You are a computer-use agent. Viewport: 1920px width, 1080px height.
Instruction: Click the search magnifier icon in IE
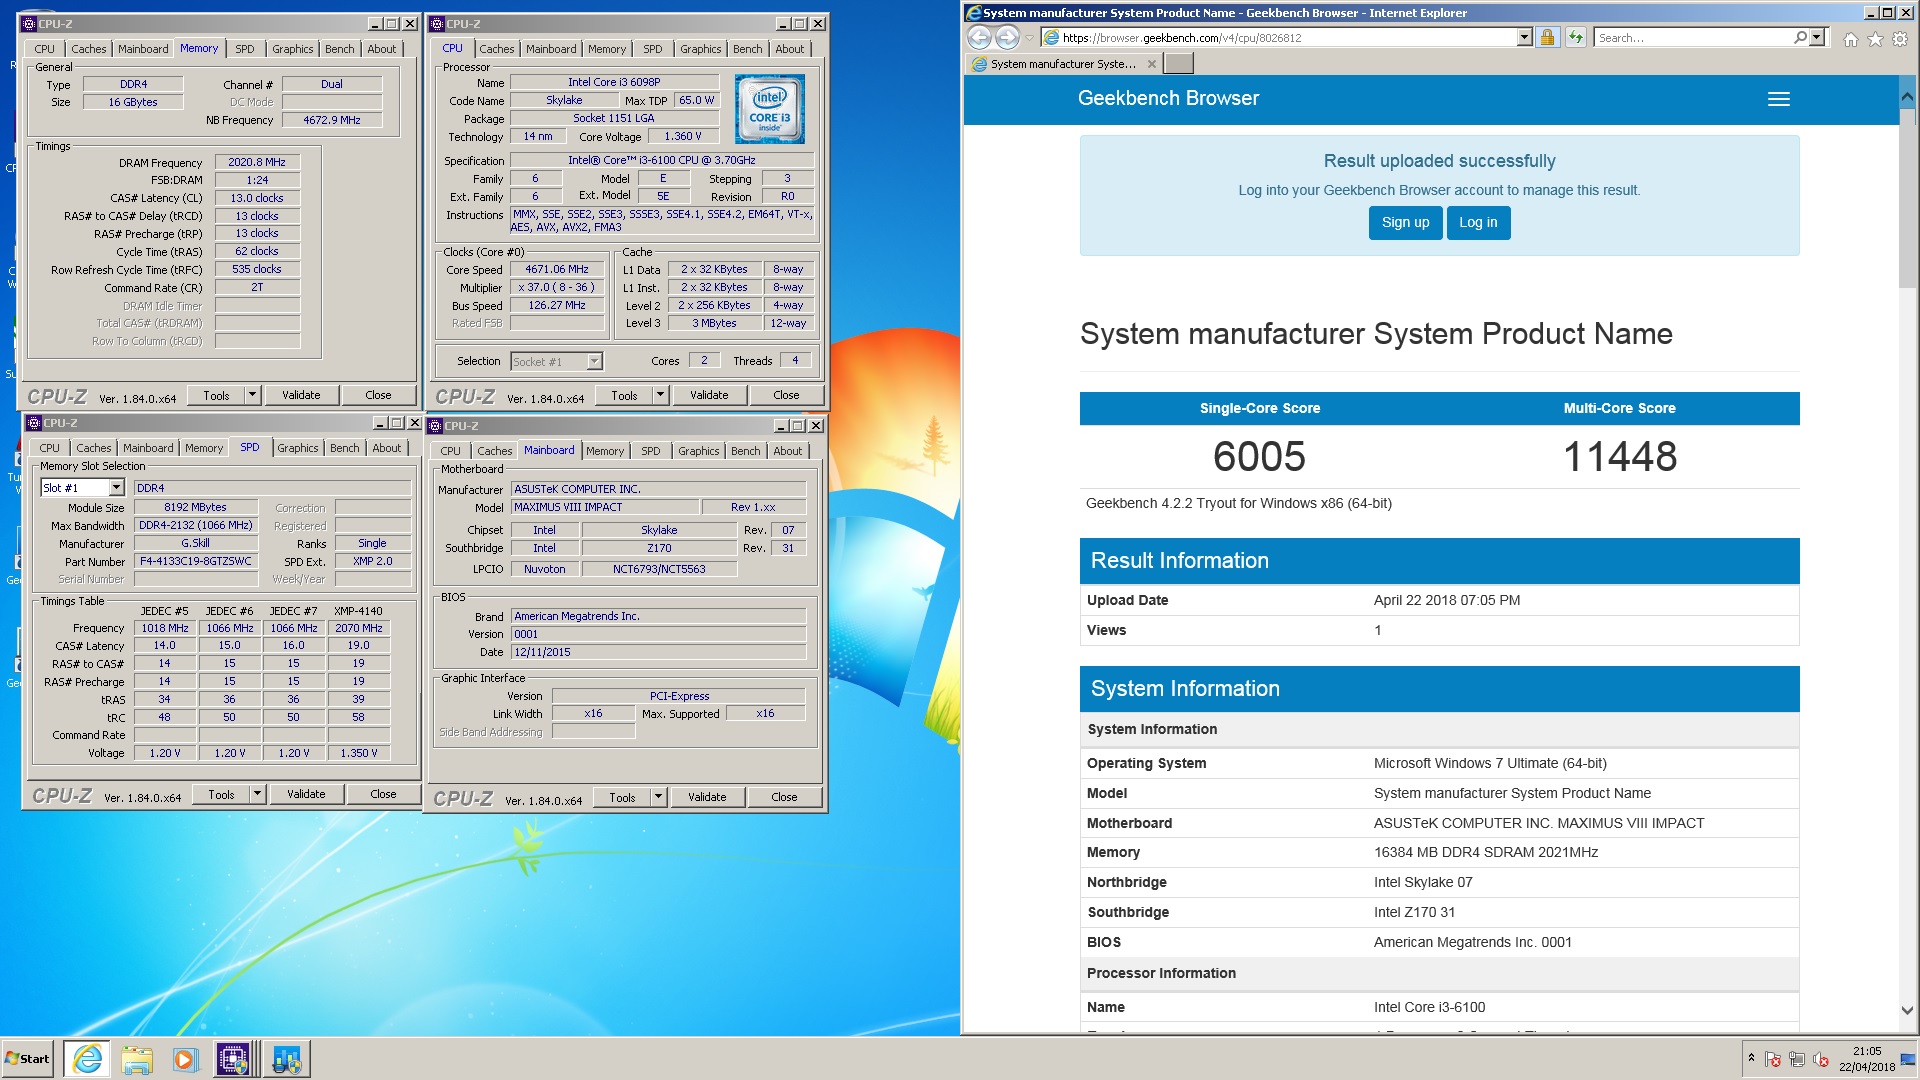tap(1800, 38)
